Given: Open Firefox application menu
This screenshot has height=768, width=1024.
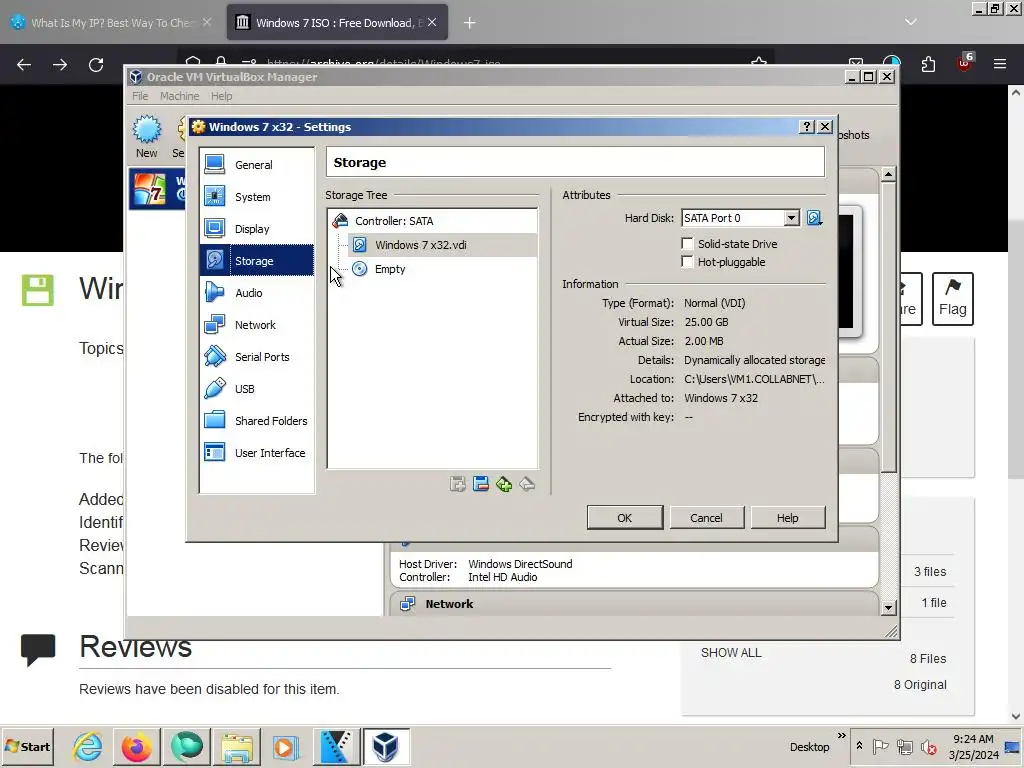Looking at the screenshot, I should pos(1000,64).
